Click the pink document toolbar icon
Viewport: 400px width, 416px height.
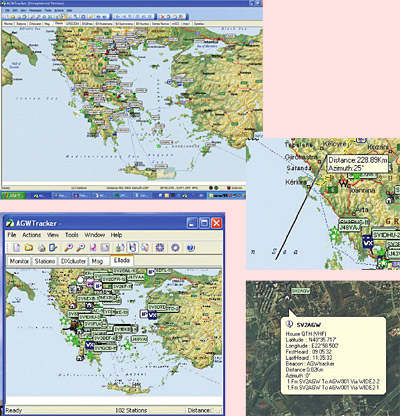pyautogui.click(x=93, y=248)
